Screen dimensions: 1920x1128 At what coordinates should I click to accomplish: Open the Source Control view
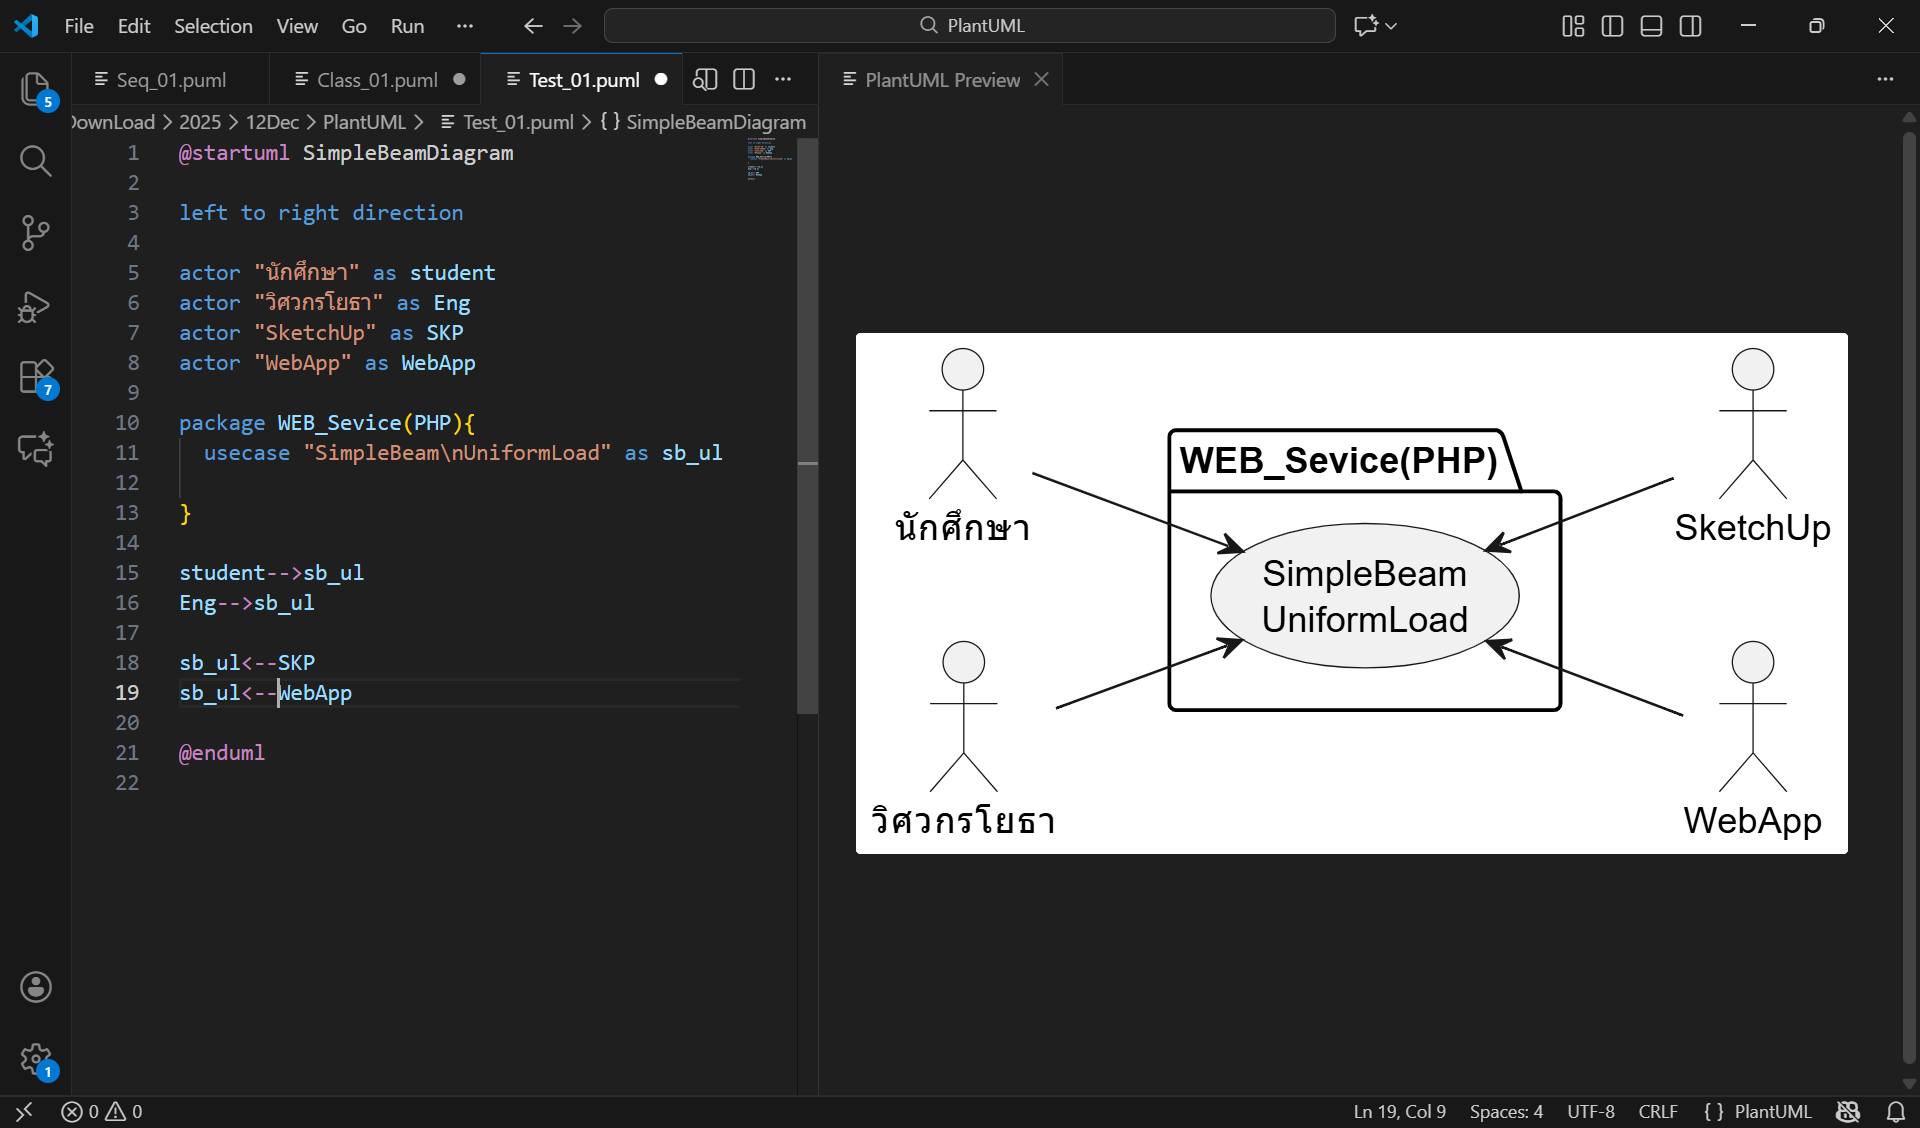36,233
